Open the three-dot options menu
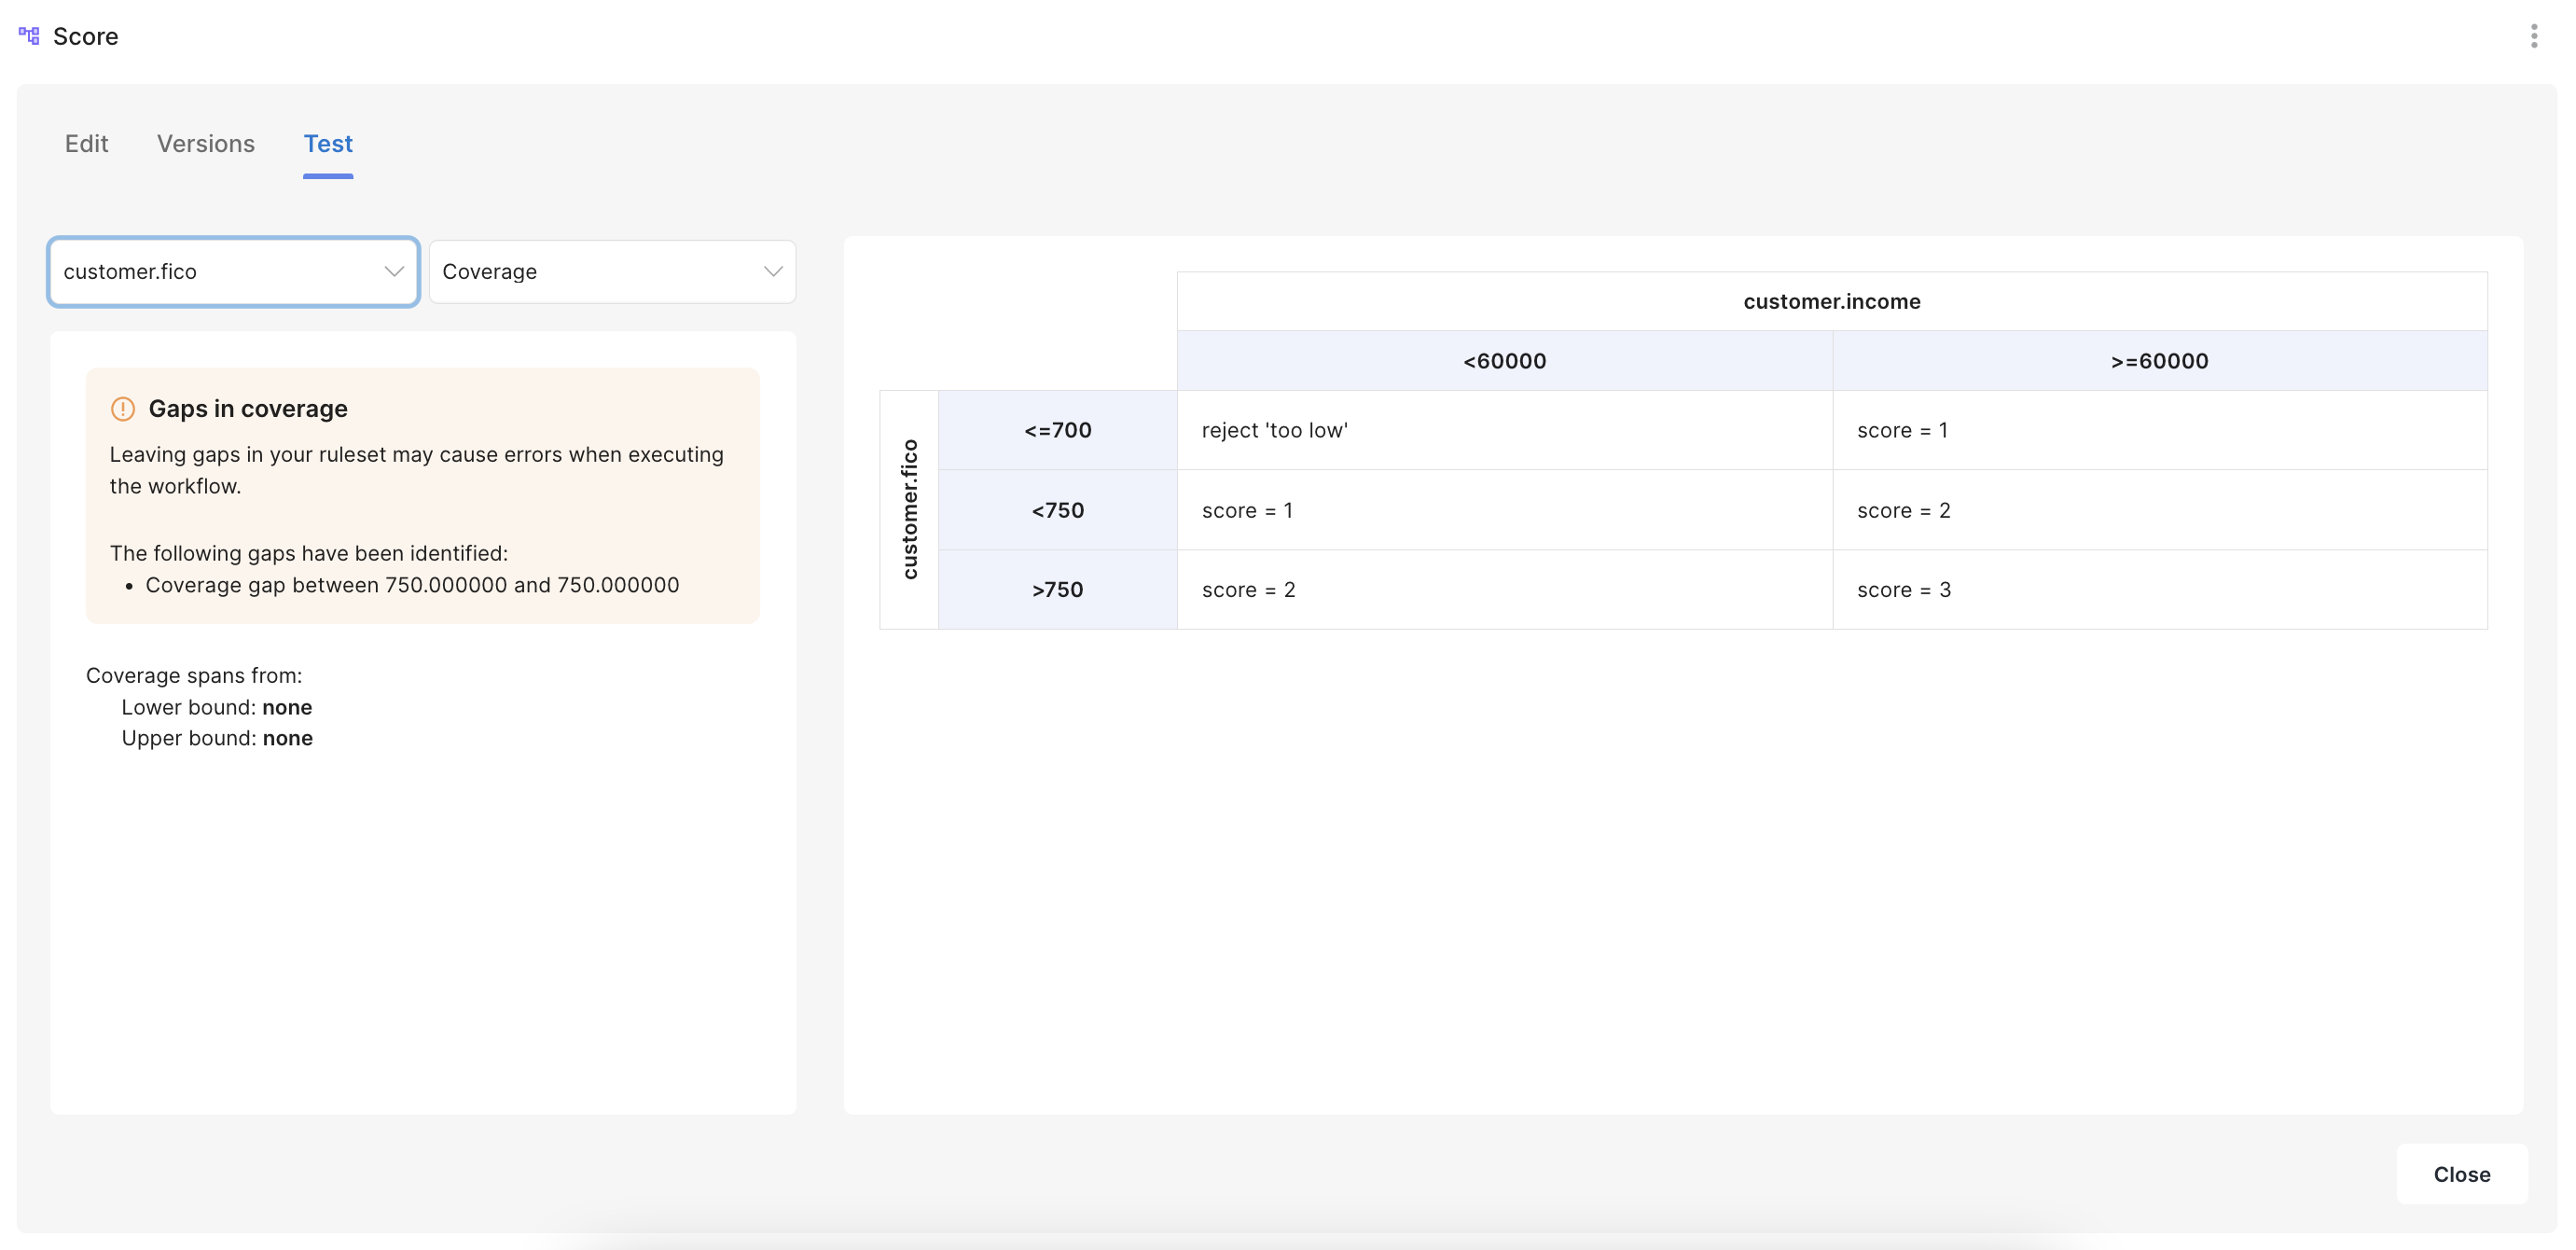The height and width of the screenshot is (1250, 2576). [x=2533, y=36]
